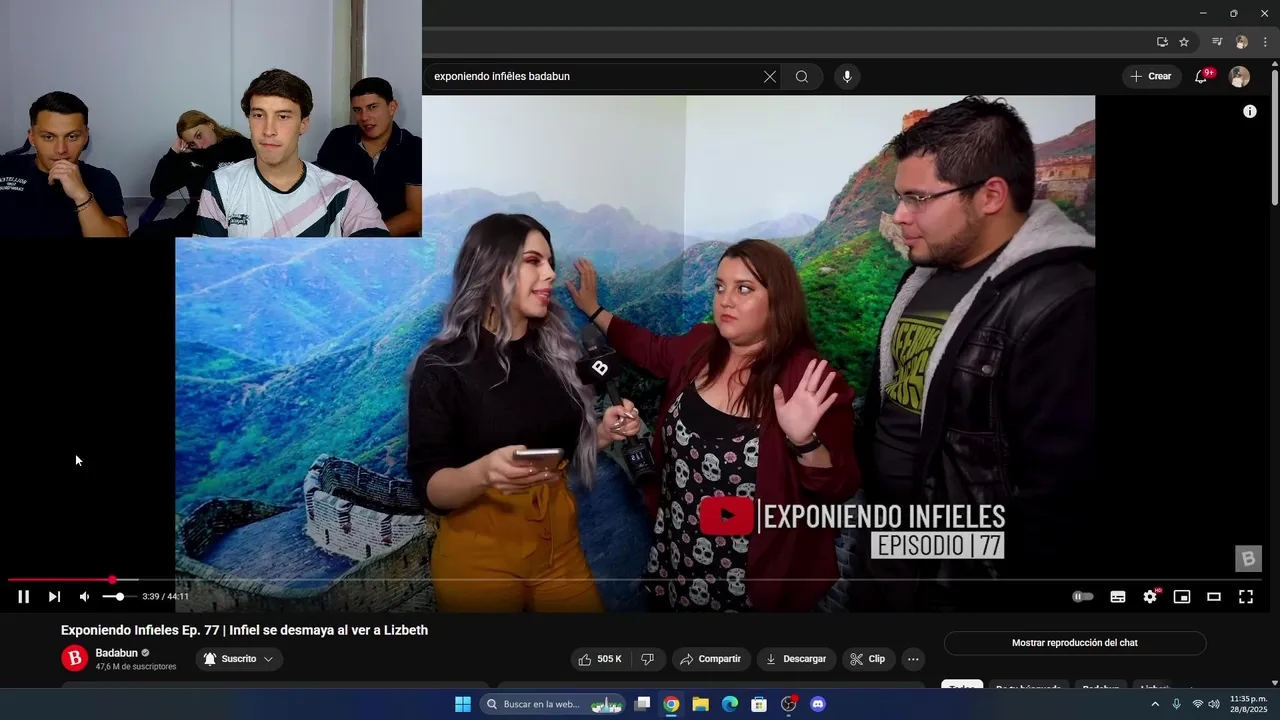Start voice search with the microphone icon
Viewport: 1280px width, 720px height.
pos(847,77)
